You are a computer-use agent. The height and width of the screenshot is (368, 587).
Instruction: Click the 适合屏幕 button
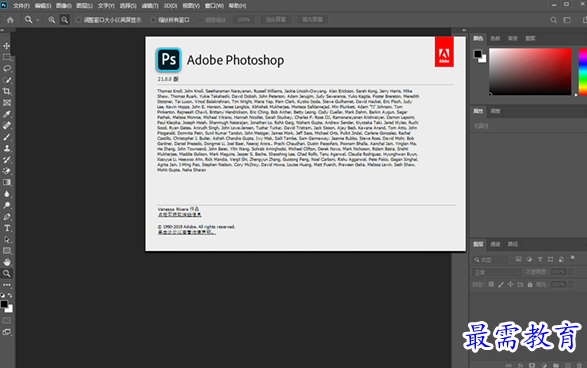pyautogui.click(x=276, y=19)
